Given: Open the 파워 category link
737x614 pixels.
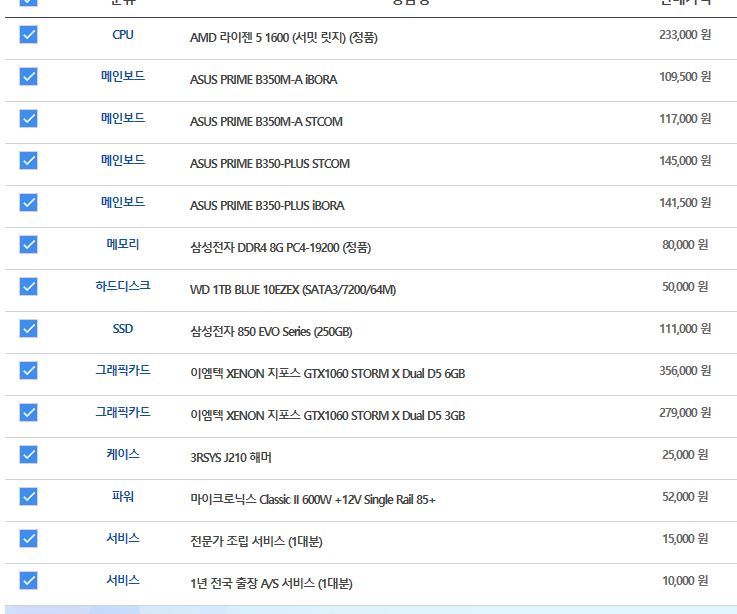Looking at the screenshot, I should click(x=123, y=496).
